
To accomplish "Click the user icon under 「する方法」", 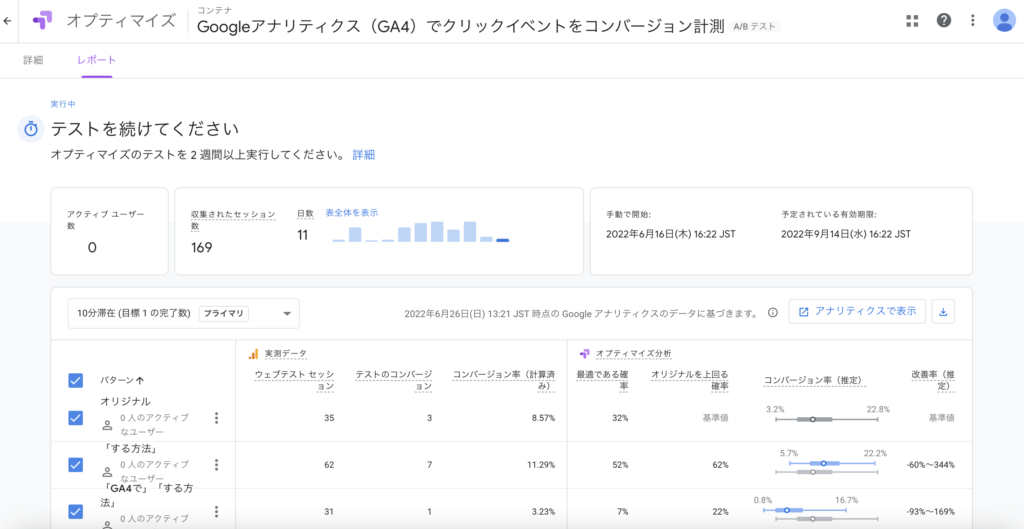I will point(107,472).
